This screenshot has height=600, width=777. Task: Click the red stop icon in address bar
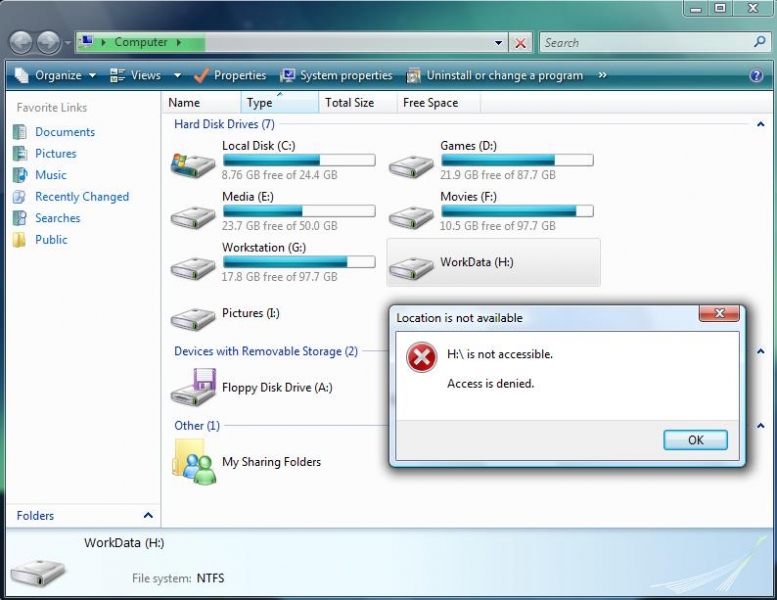pyautogui.click(x=521, y=43)
